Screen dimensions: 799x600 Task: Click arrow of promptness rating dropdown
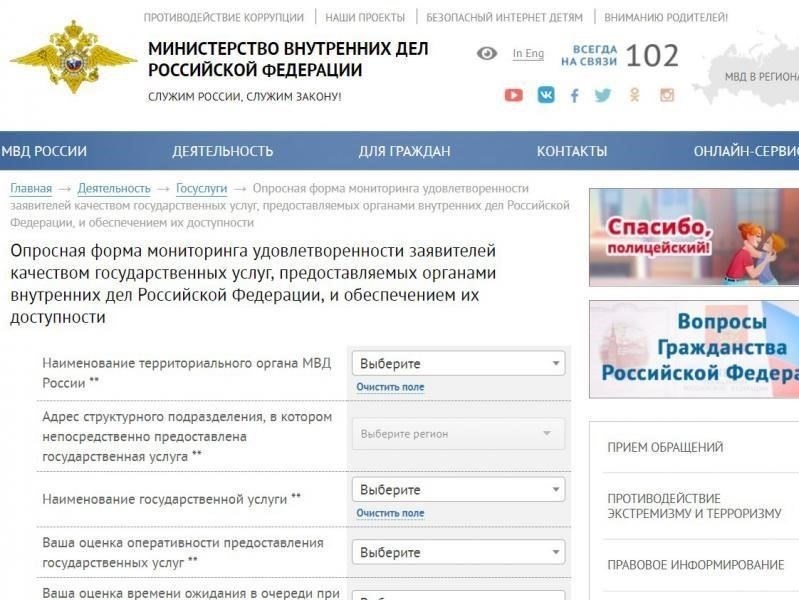click(556, 552)
